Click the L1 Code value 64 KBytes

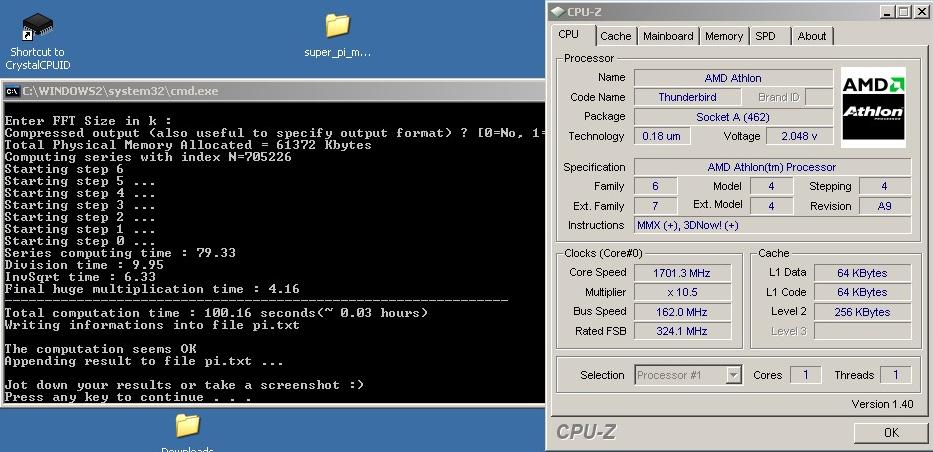click(x=862, y=292)
